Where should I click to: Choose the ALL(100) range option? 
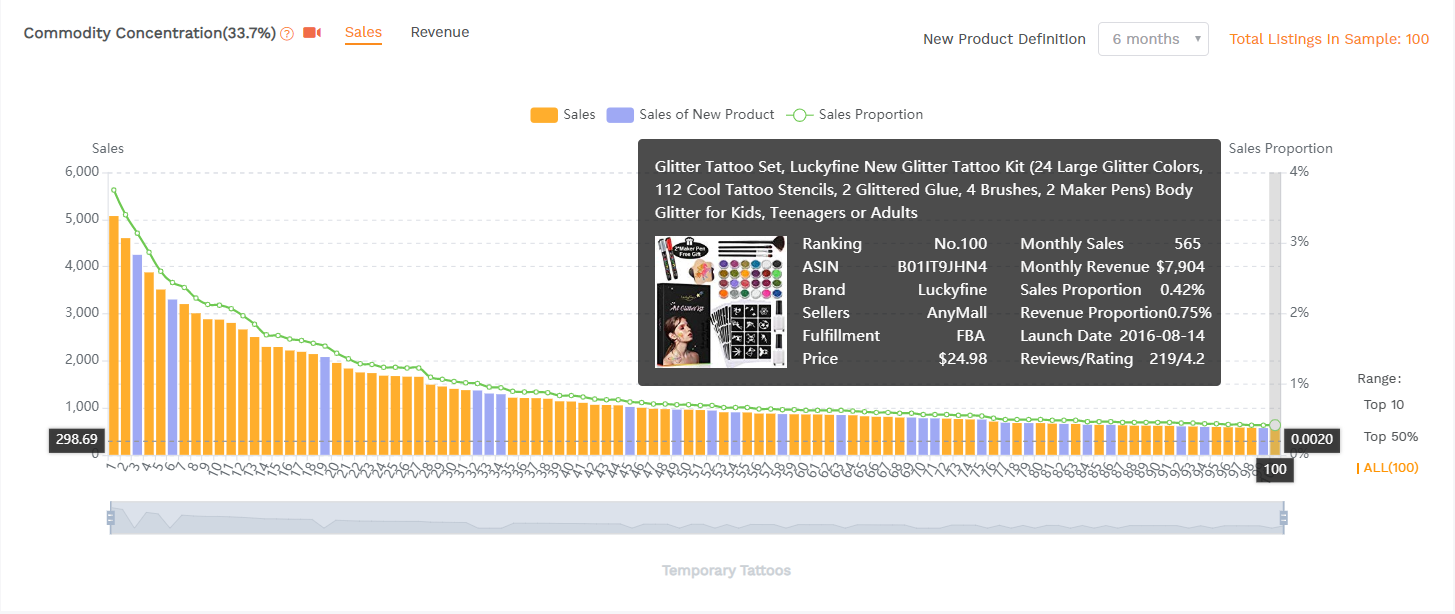(1390, 467)
